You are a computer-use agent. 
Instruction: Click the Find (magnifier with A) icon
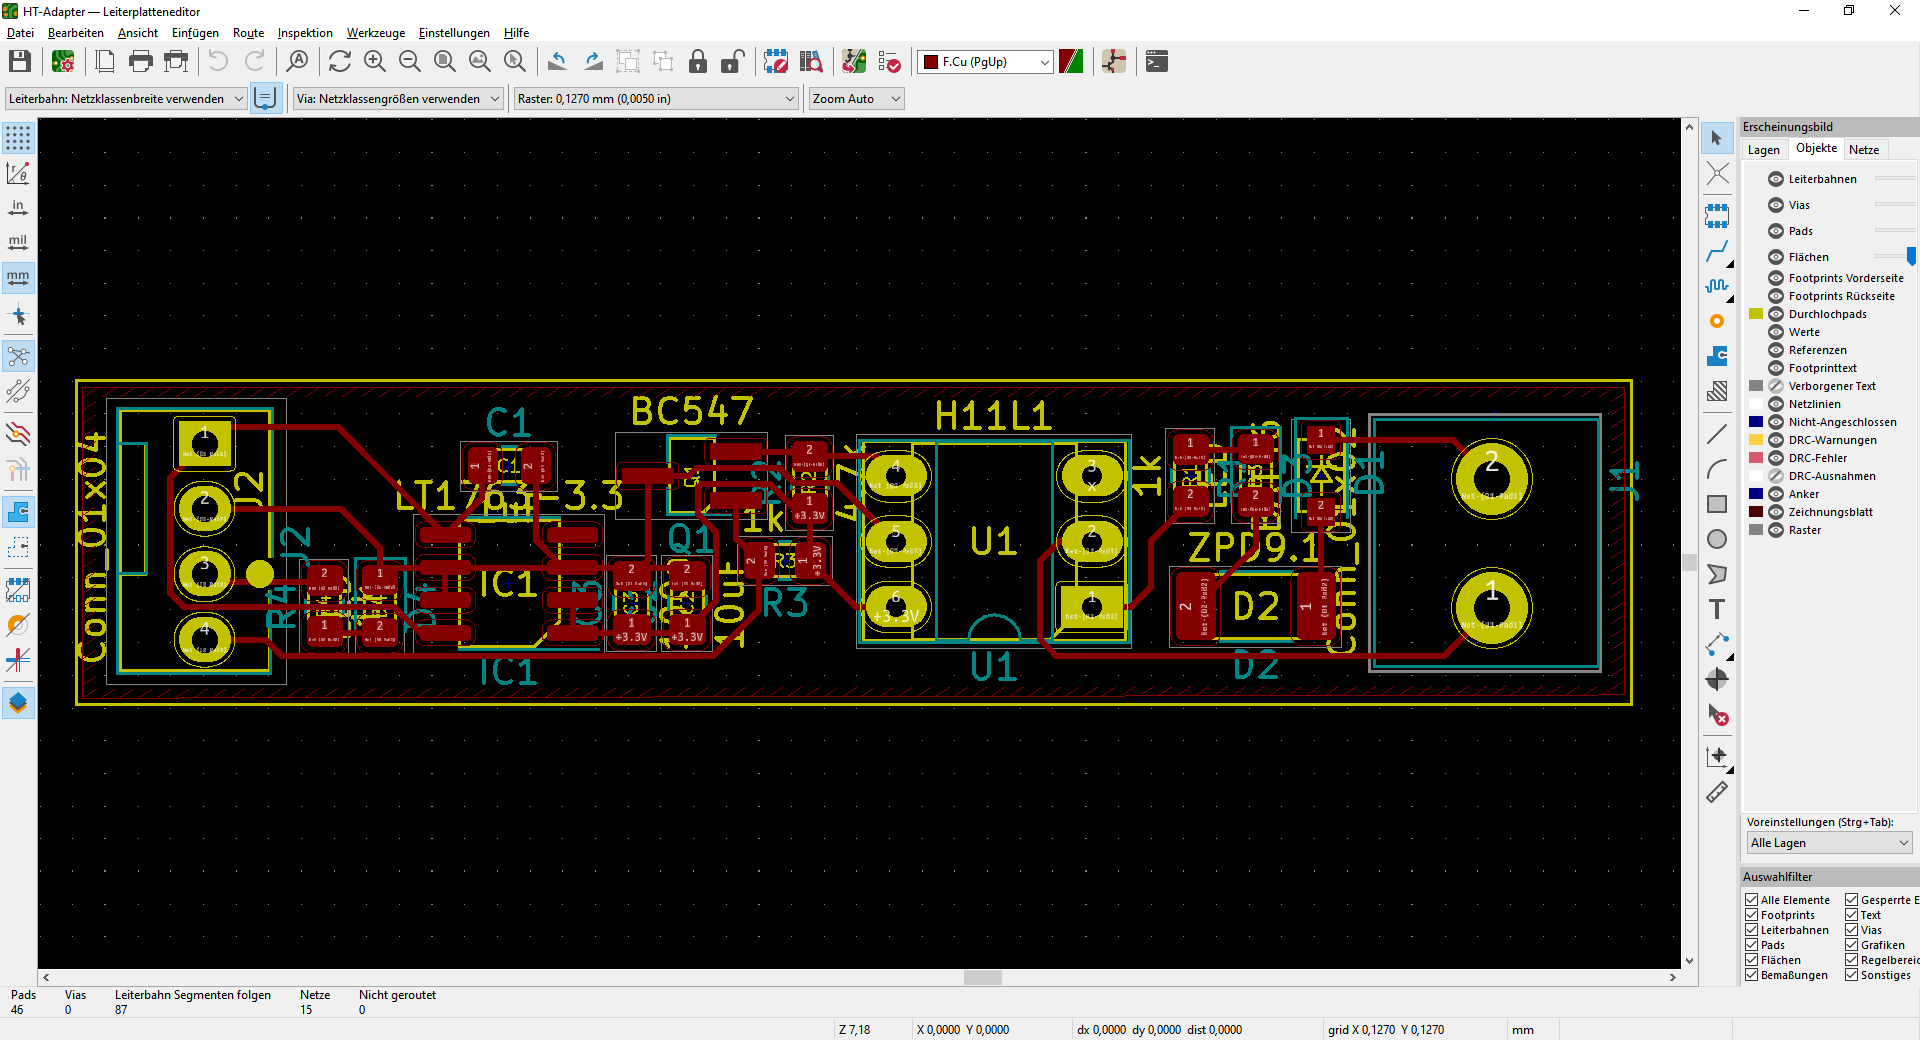tap(297, 62)
